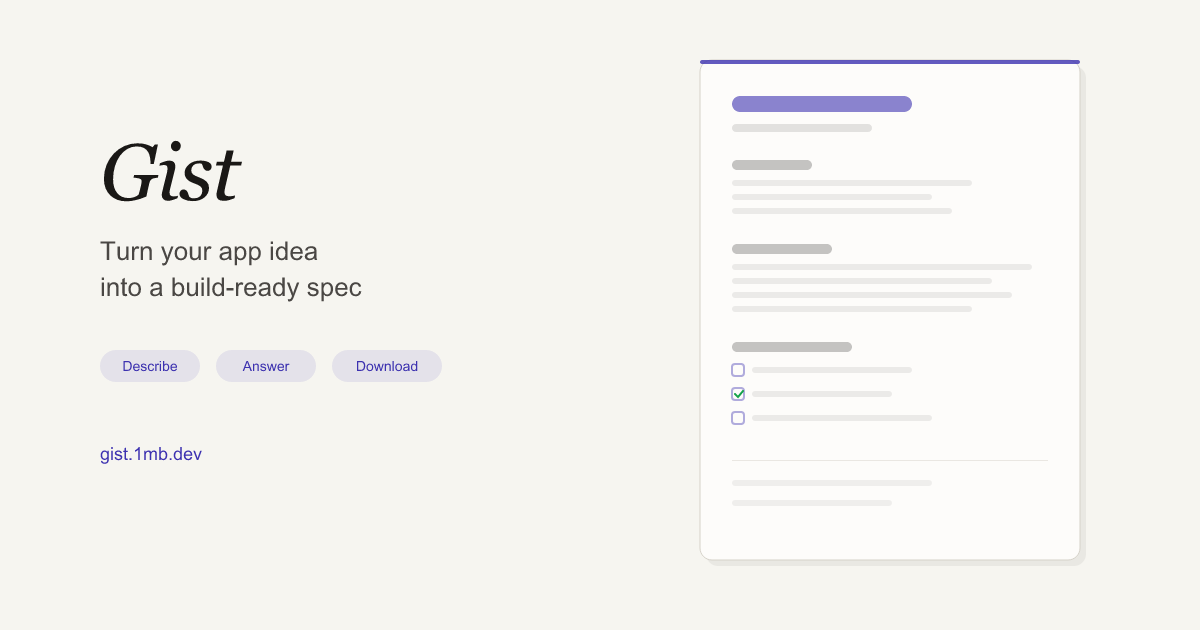Screen dimensions: 1200x630
Task: Click the Describe pill button
Action: pyautogui.click(x=150, y=366)
